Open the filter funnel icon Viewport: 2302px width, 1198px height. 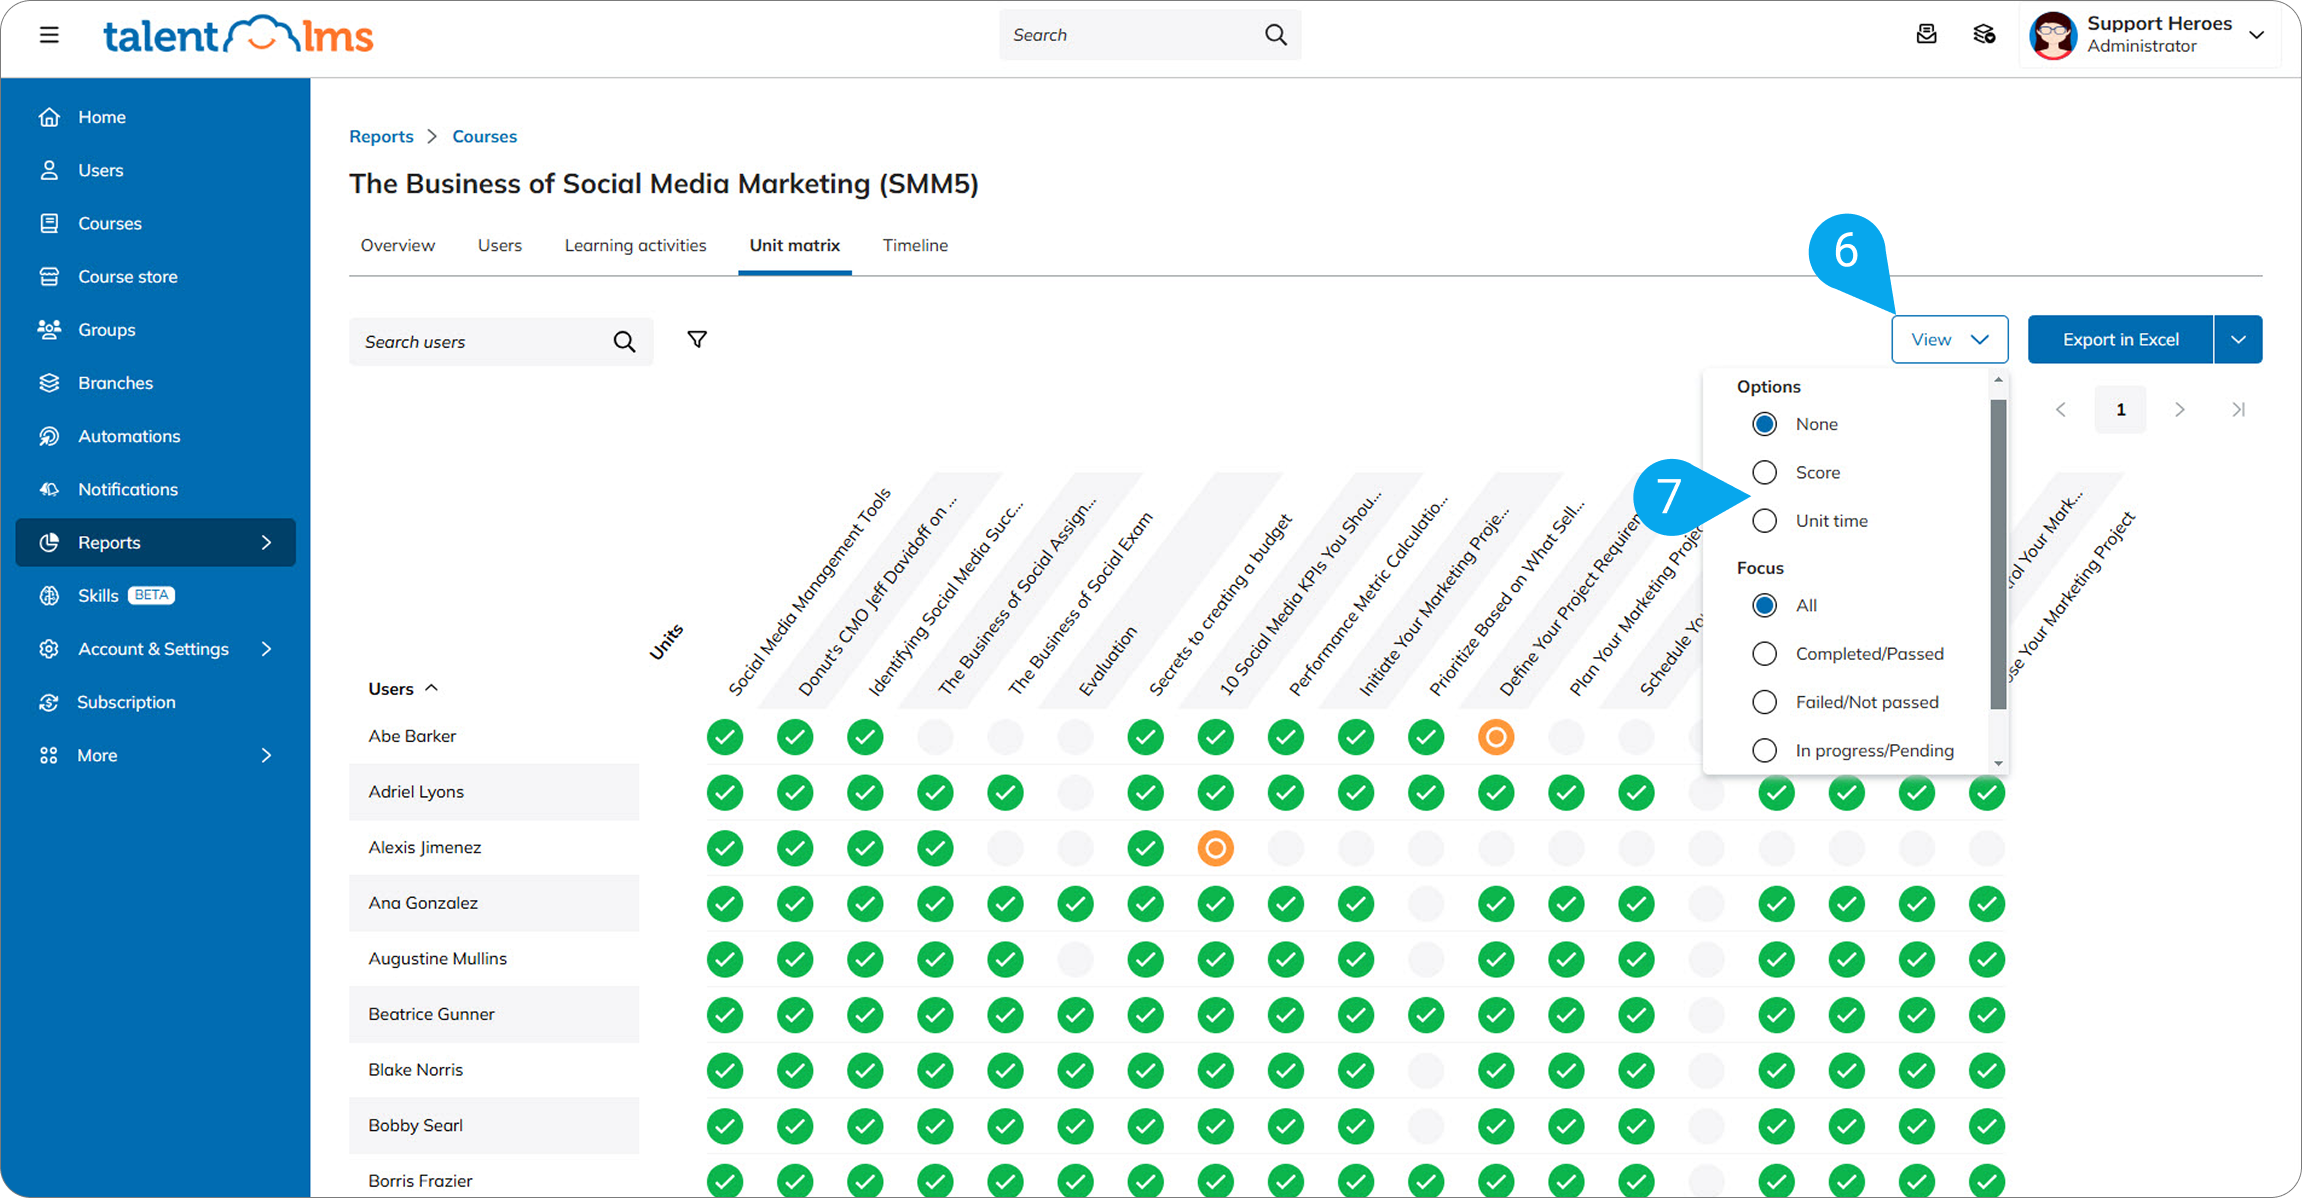[x=697, y=340]
